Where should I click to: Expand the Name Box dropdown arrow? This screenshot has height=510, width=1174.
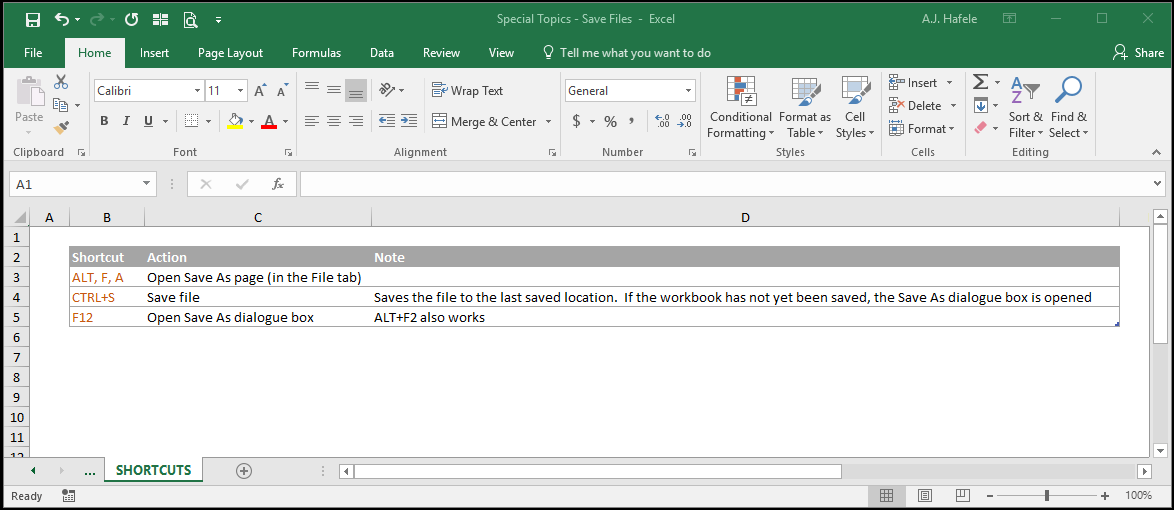click(x=146, y=184)
